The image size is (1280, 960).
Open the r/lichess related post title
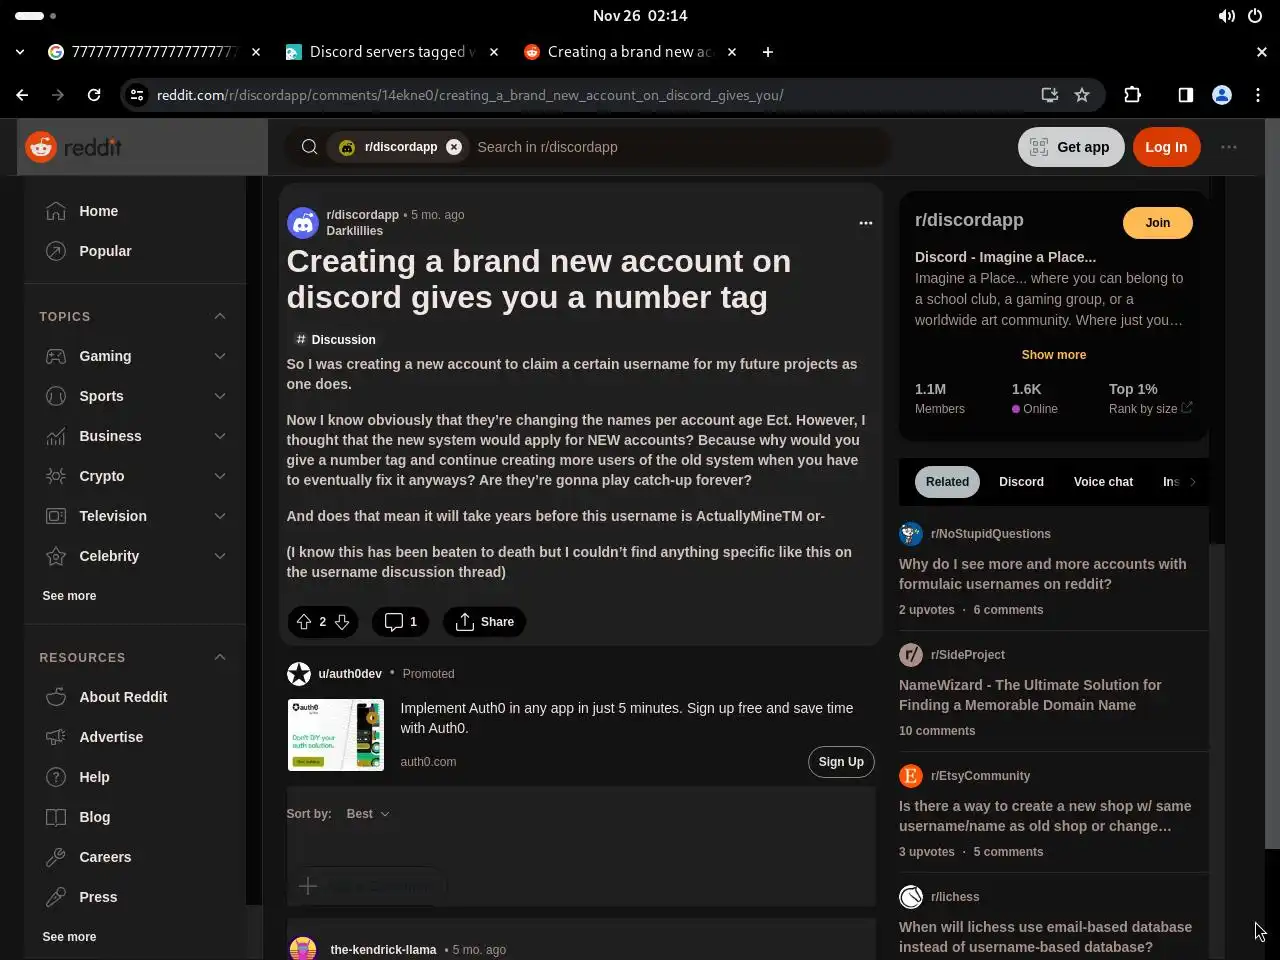[1045, 937]
